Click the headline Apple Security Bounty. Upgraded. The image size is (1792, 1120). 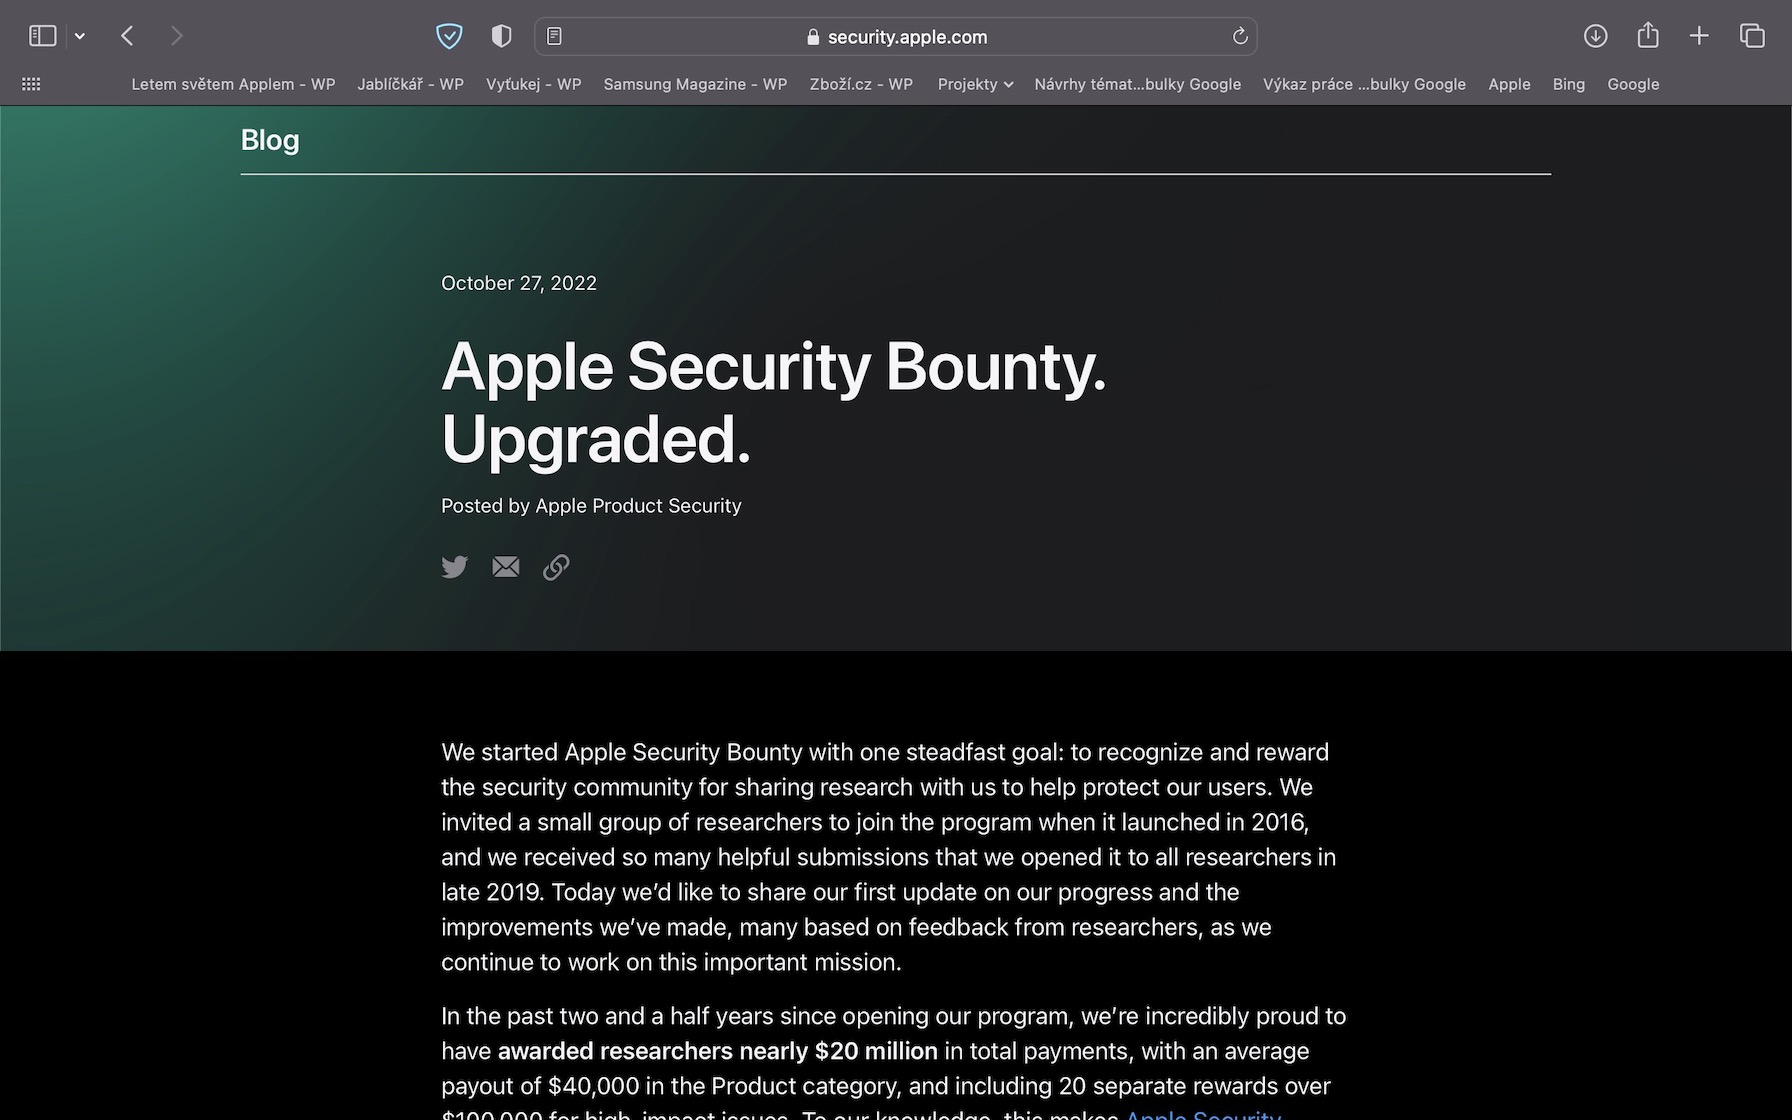coord(774,402)
